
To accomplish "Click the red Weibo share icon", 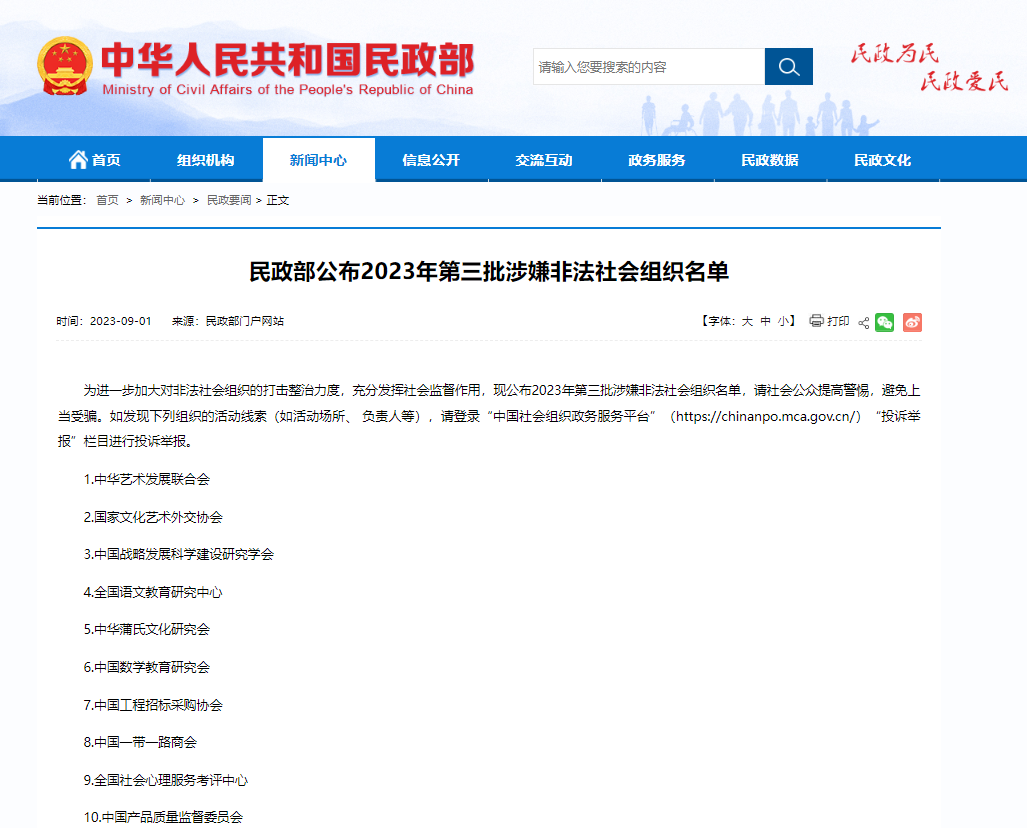I will pos(911,322).
